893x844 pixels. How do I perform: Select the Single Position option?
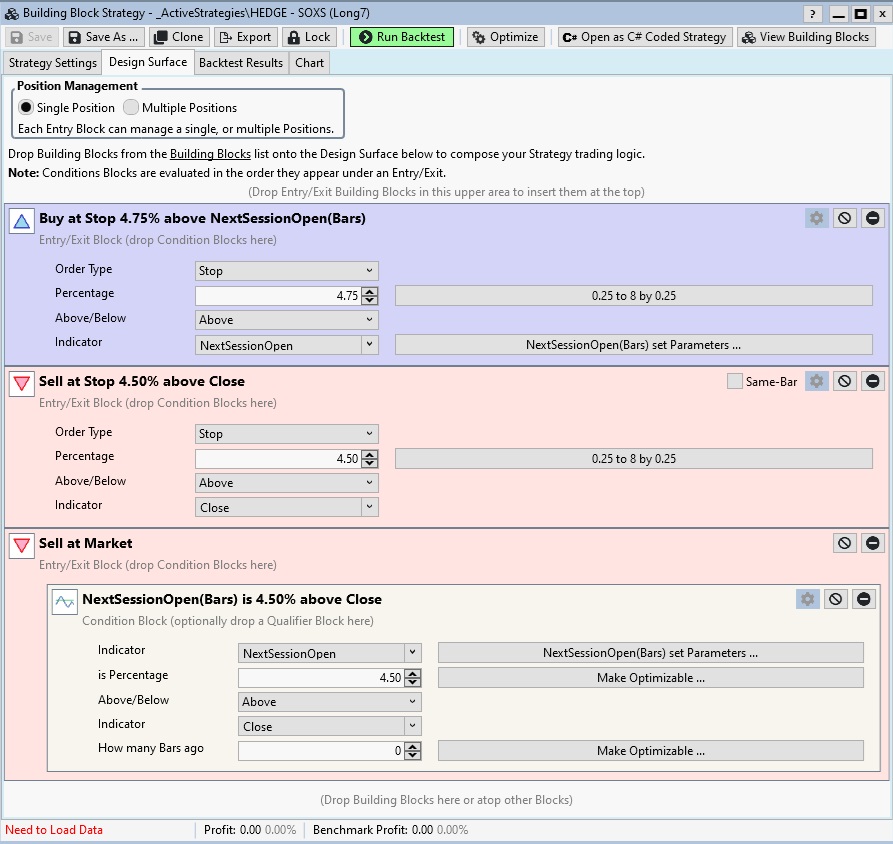[x=26, y=108]
